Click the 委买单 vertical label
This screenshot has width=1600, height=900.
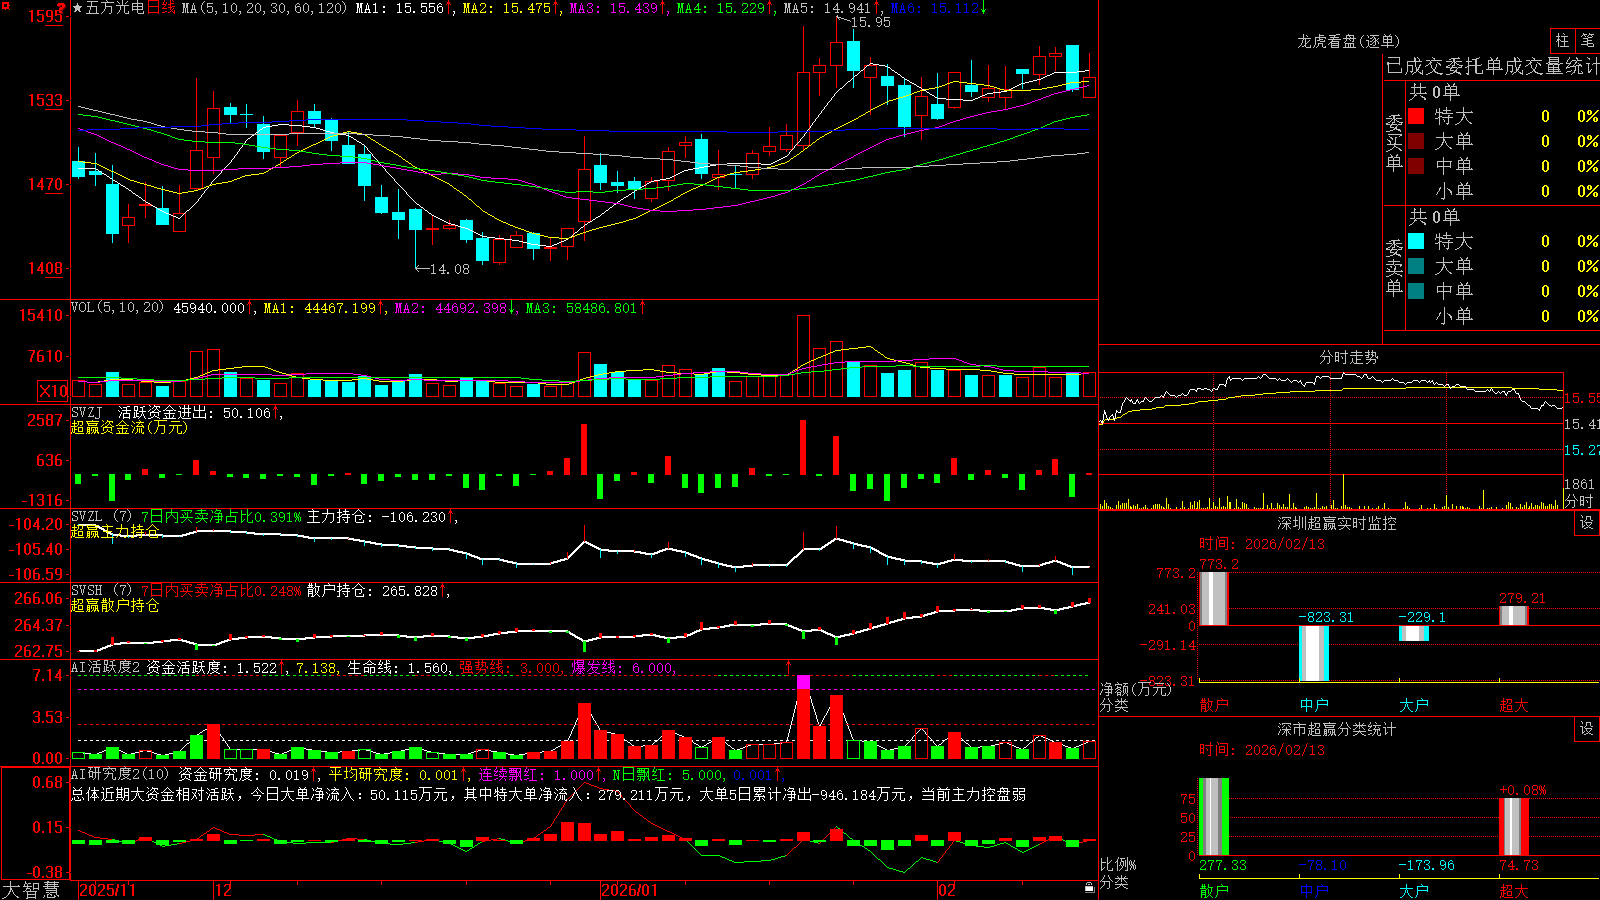(1394, 142)
